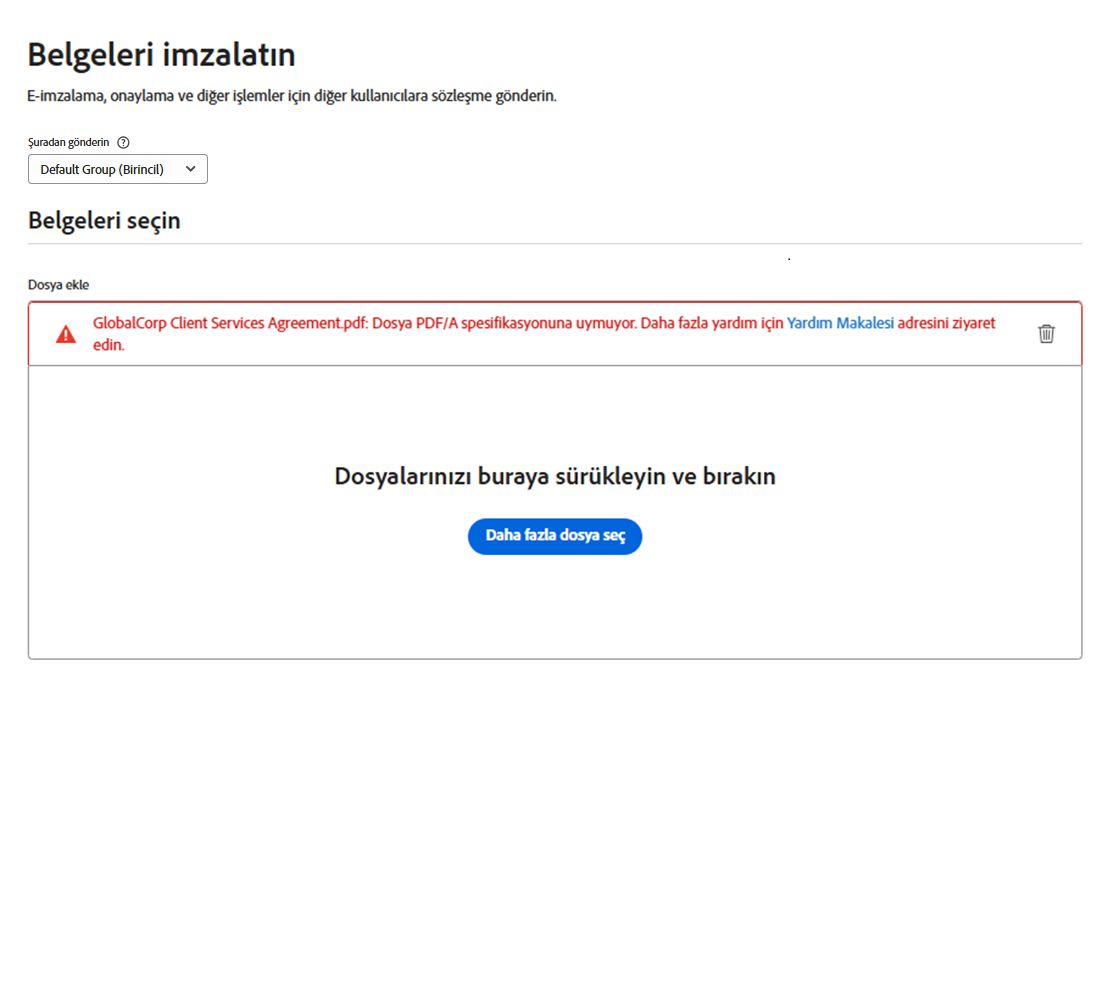Click the help icon beside Şuradan gönderin

tap(123, 143)
